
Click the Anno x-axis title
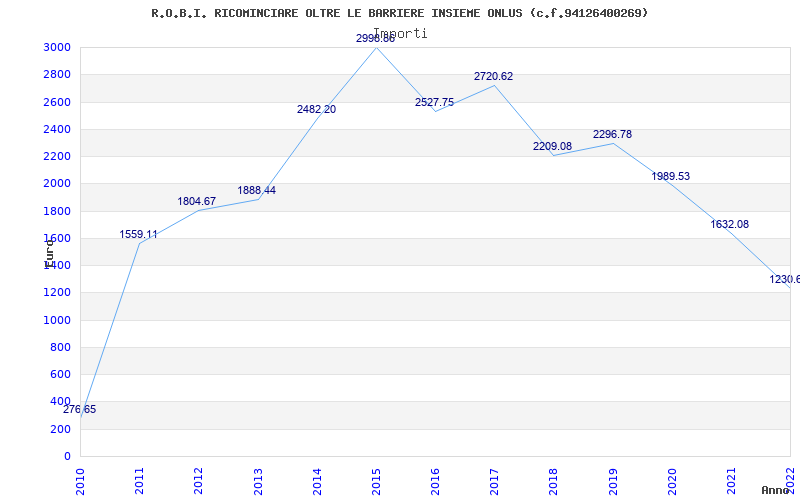click(776, 490)
